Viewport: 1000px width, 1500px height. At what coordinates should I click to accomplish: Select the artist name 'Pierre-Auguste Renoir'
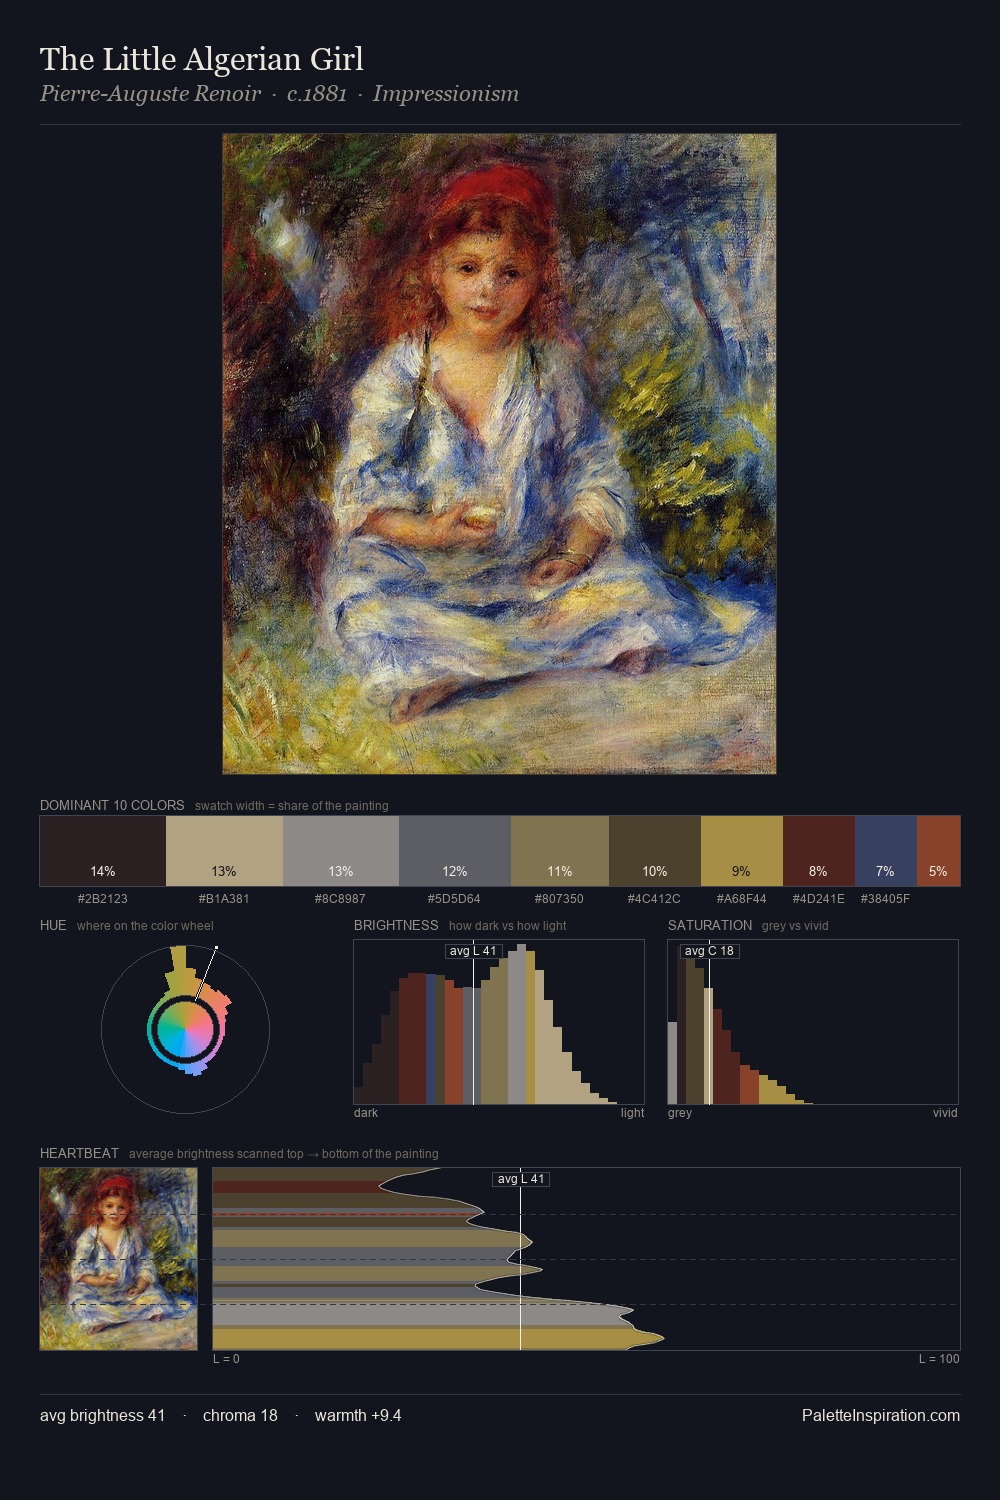(150, 94)
